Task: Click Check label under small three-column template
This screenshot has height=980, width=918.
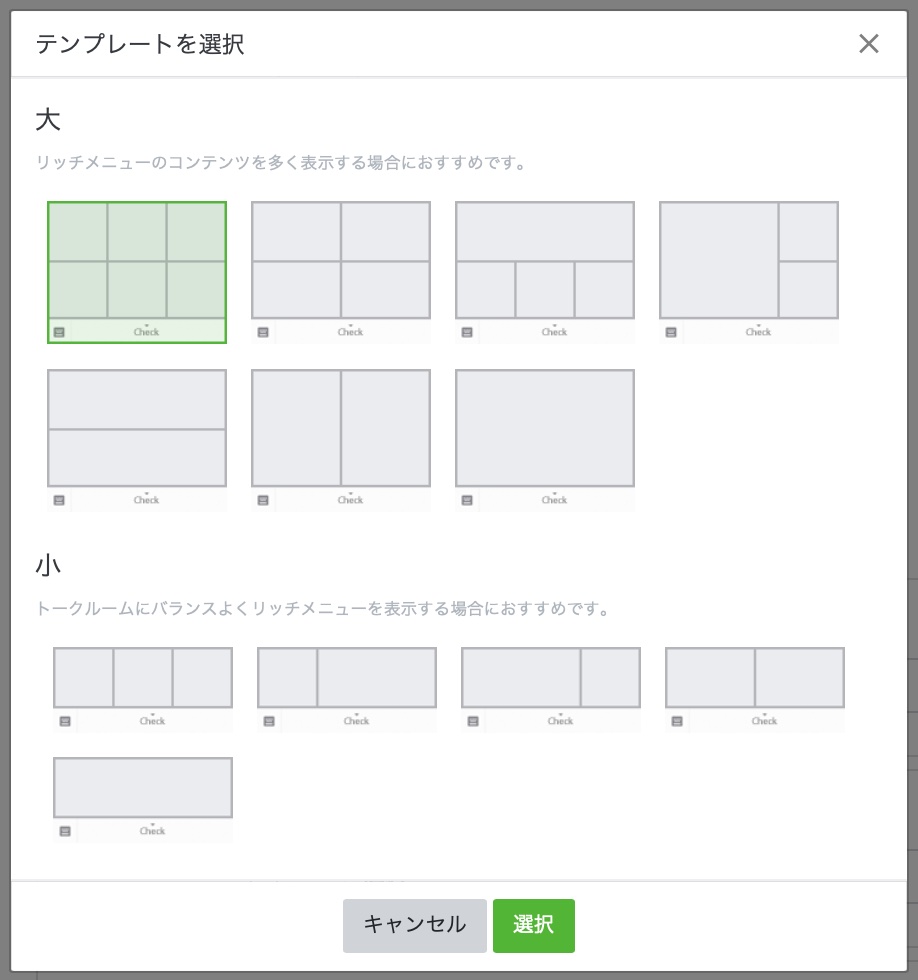Action: pyautogui.click(x=153, y=721)
